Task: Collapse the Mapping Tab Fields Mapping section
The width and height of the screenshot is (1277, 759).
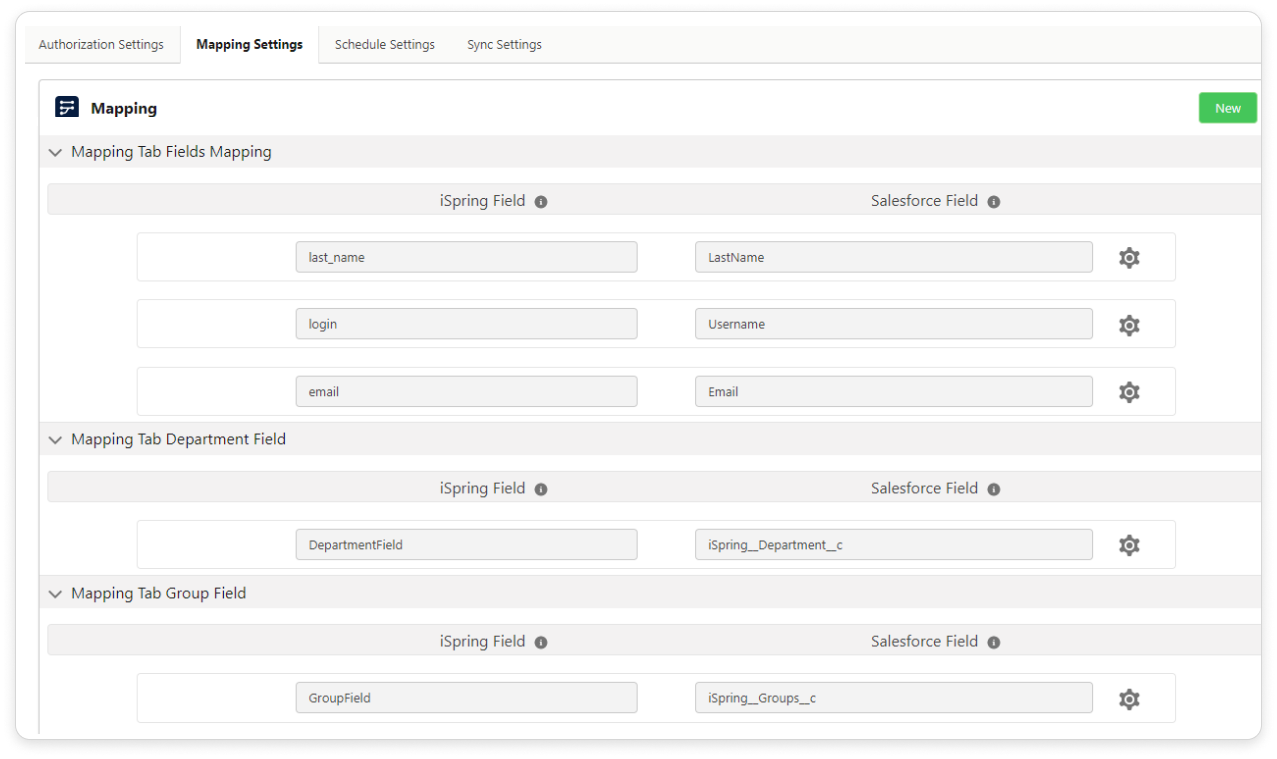Action: 55,153
